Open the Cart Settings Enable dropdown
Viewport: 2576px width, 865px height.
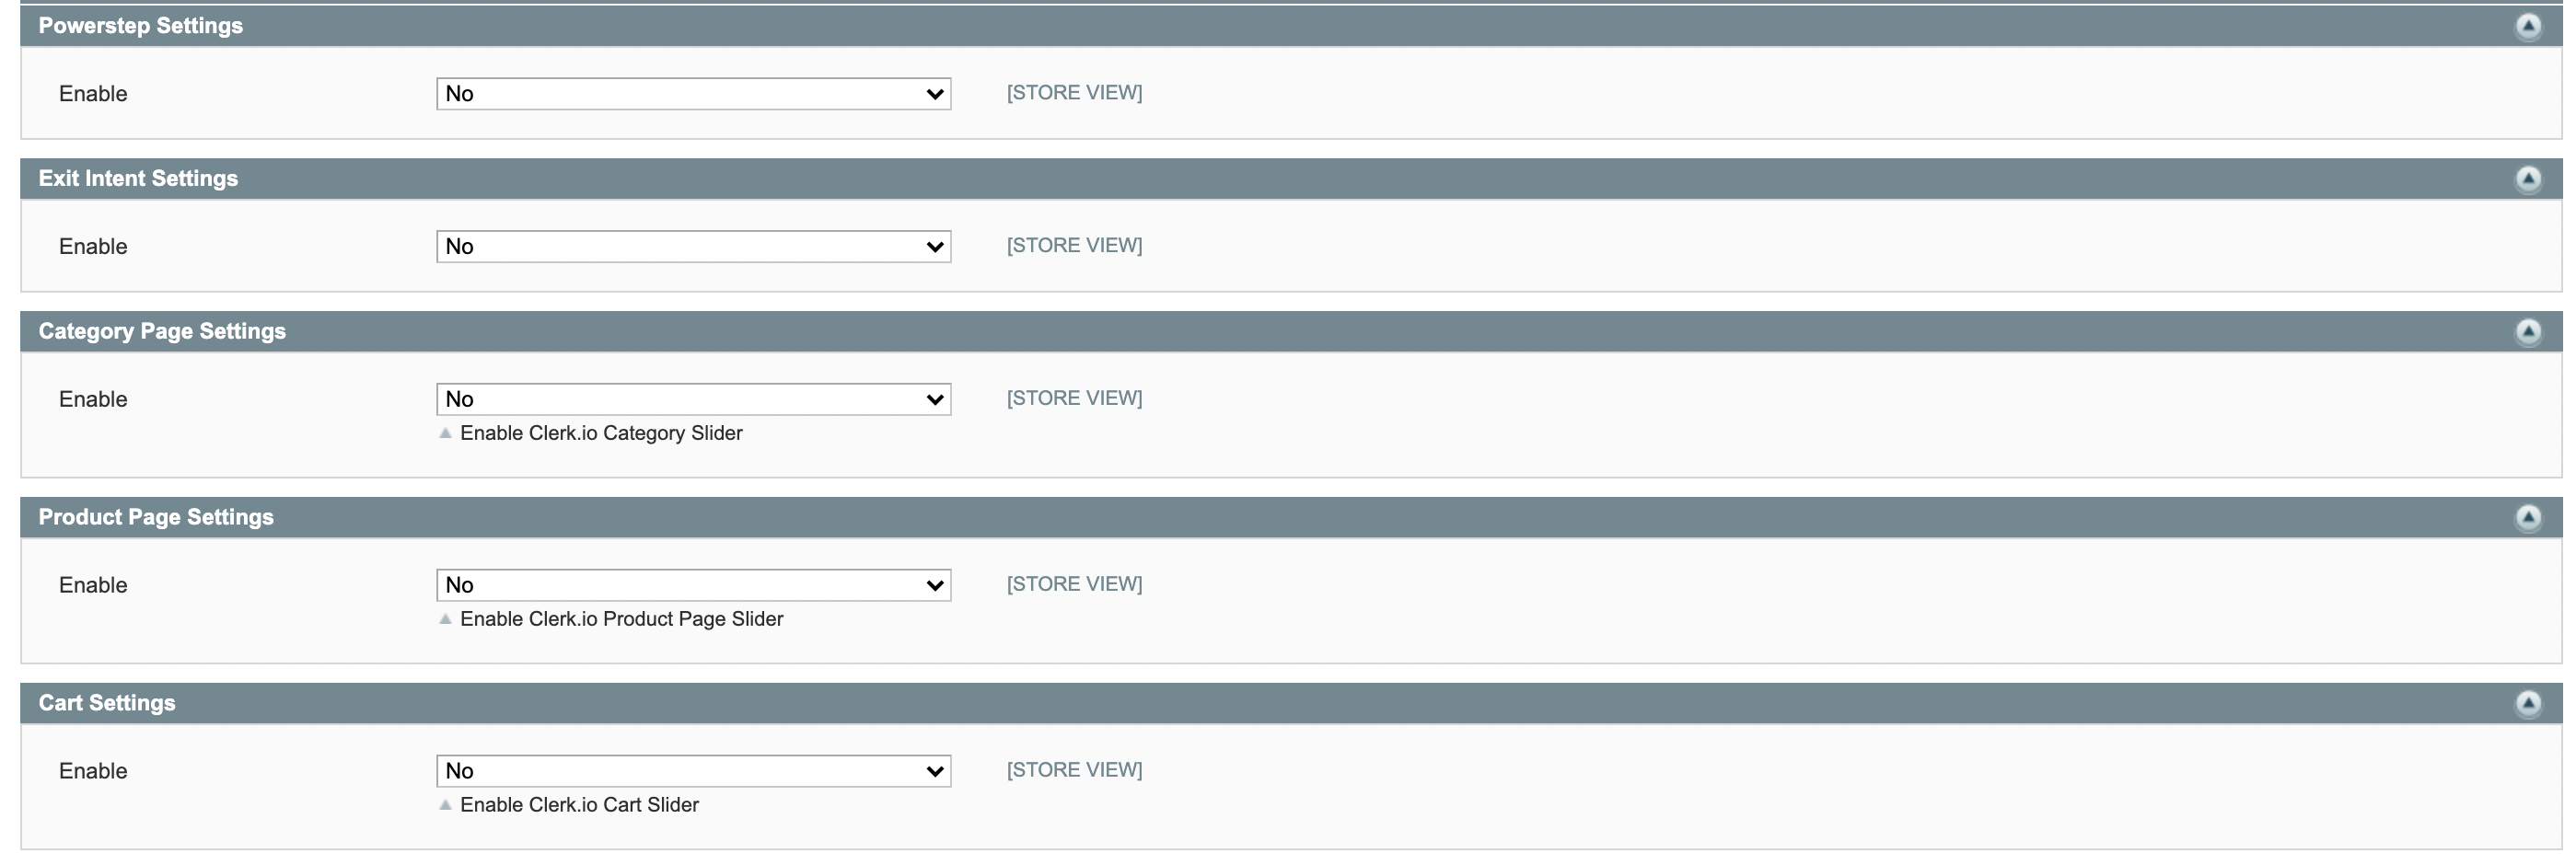coord(693,771)
